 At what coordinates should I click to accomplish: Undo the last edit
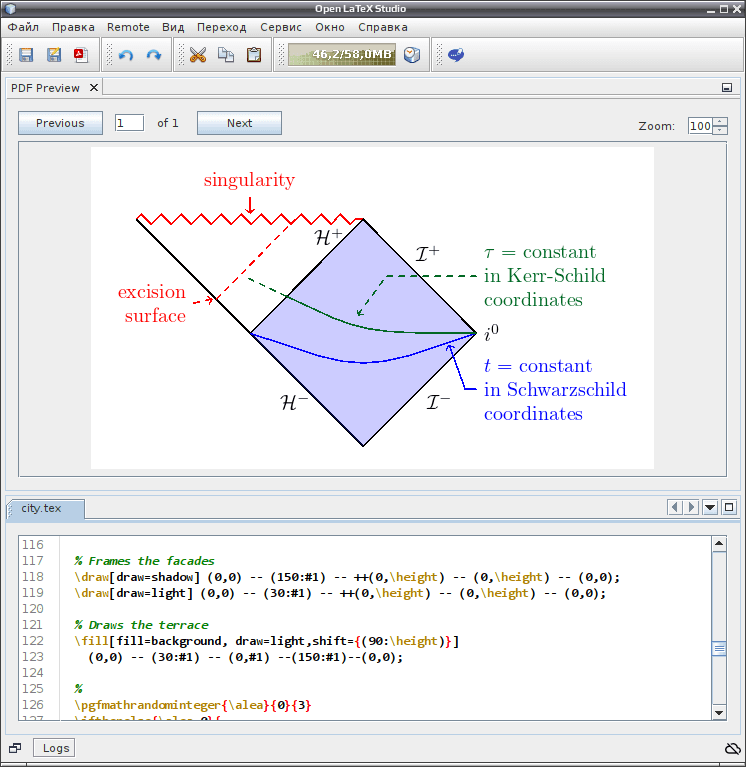pyautogui.click(x=126, y=55)
